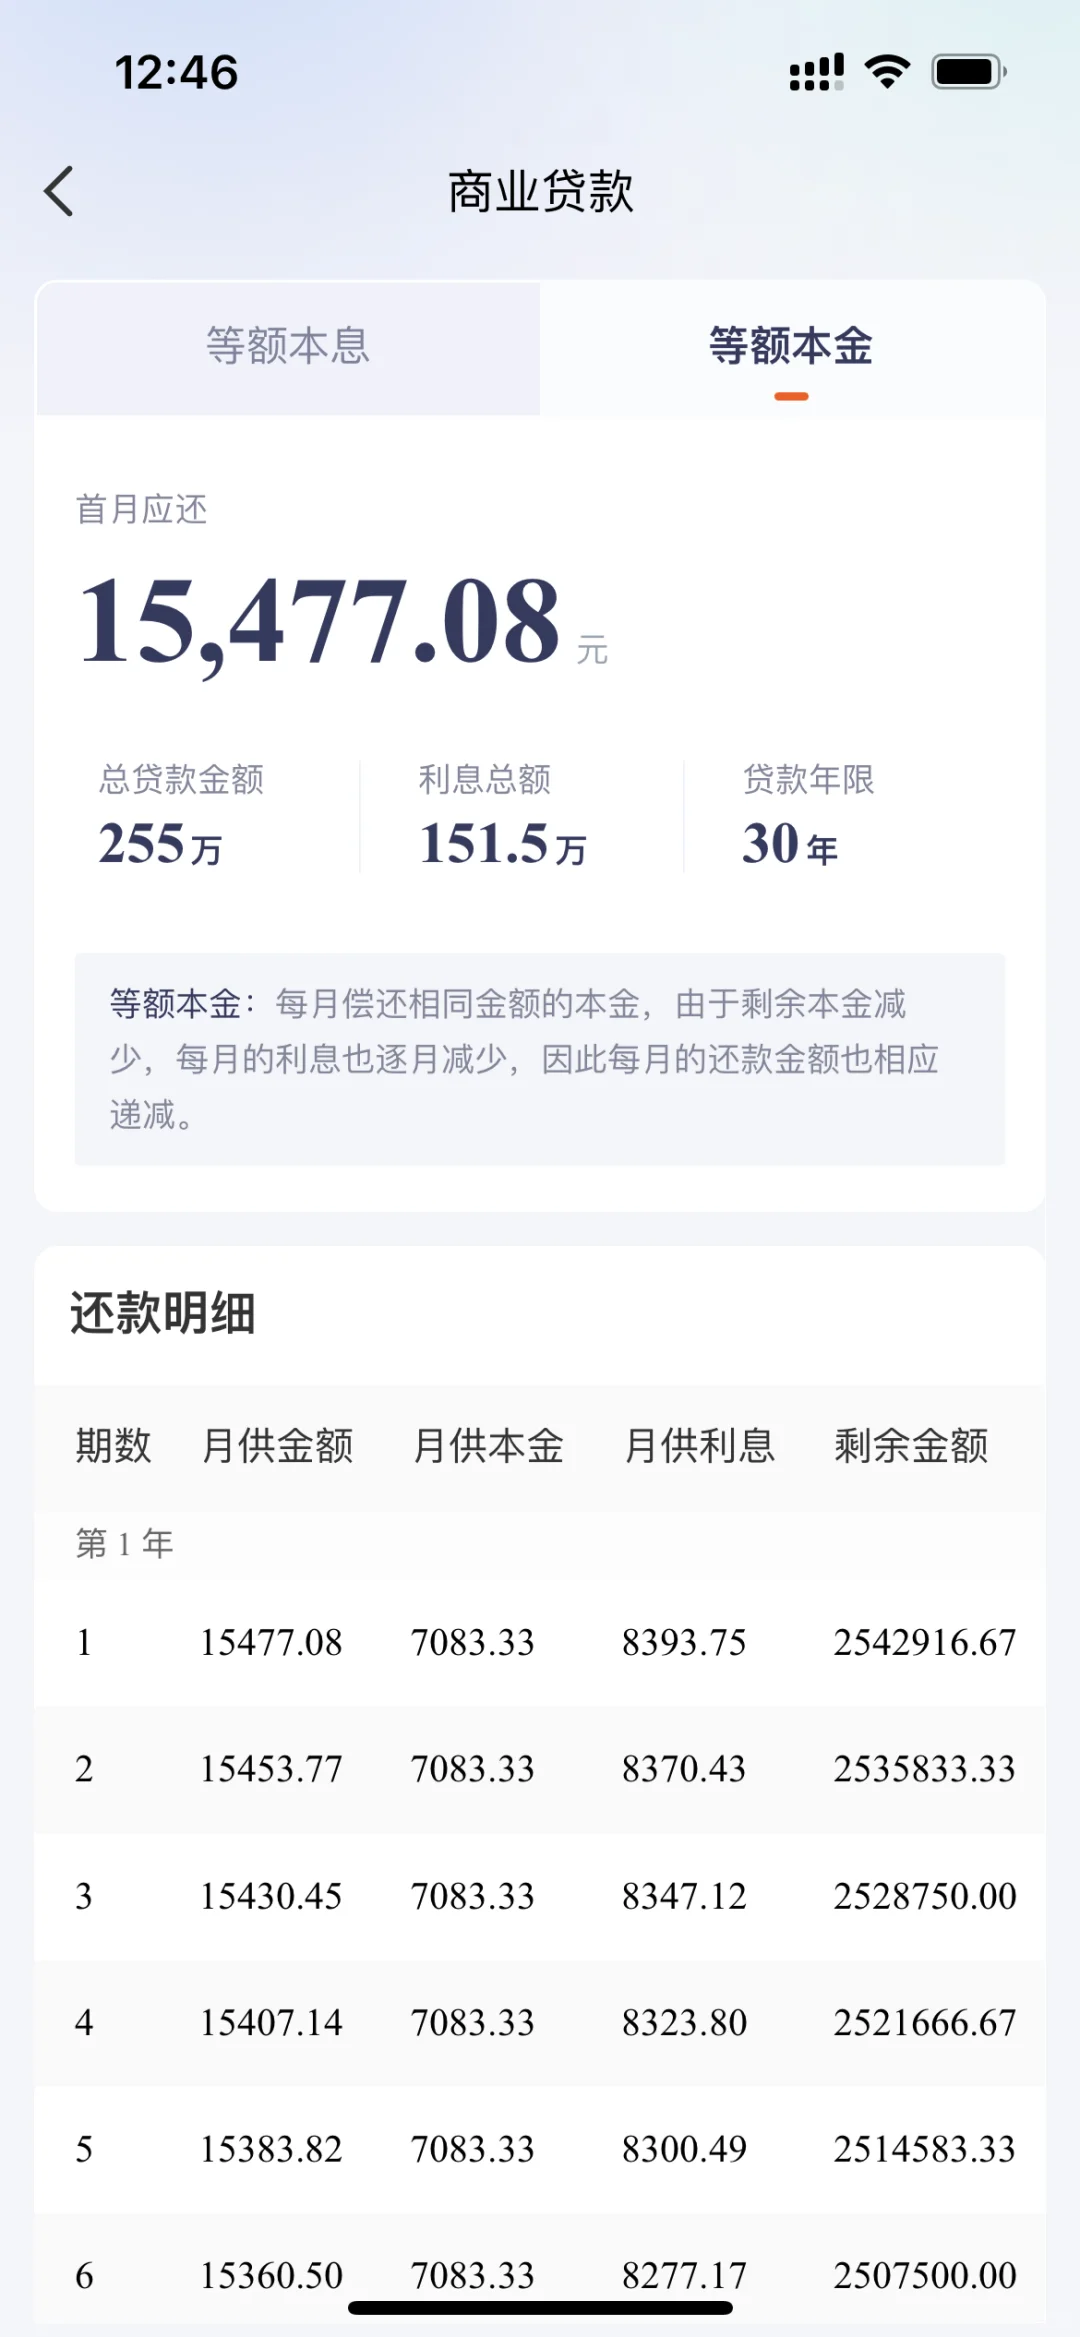Tap the 还款明细 section heading
The height and width of the screenshot is (2337, 1080).
tap(163, 1313)
